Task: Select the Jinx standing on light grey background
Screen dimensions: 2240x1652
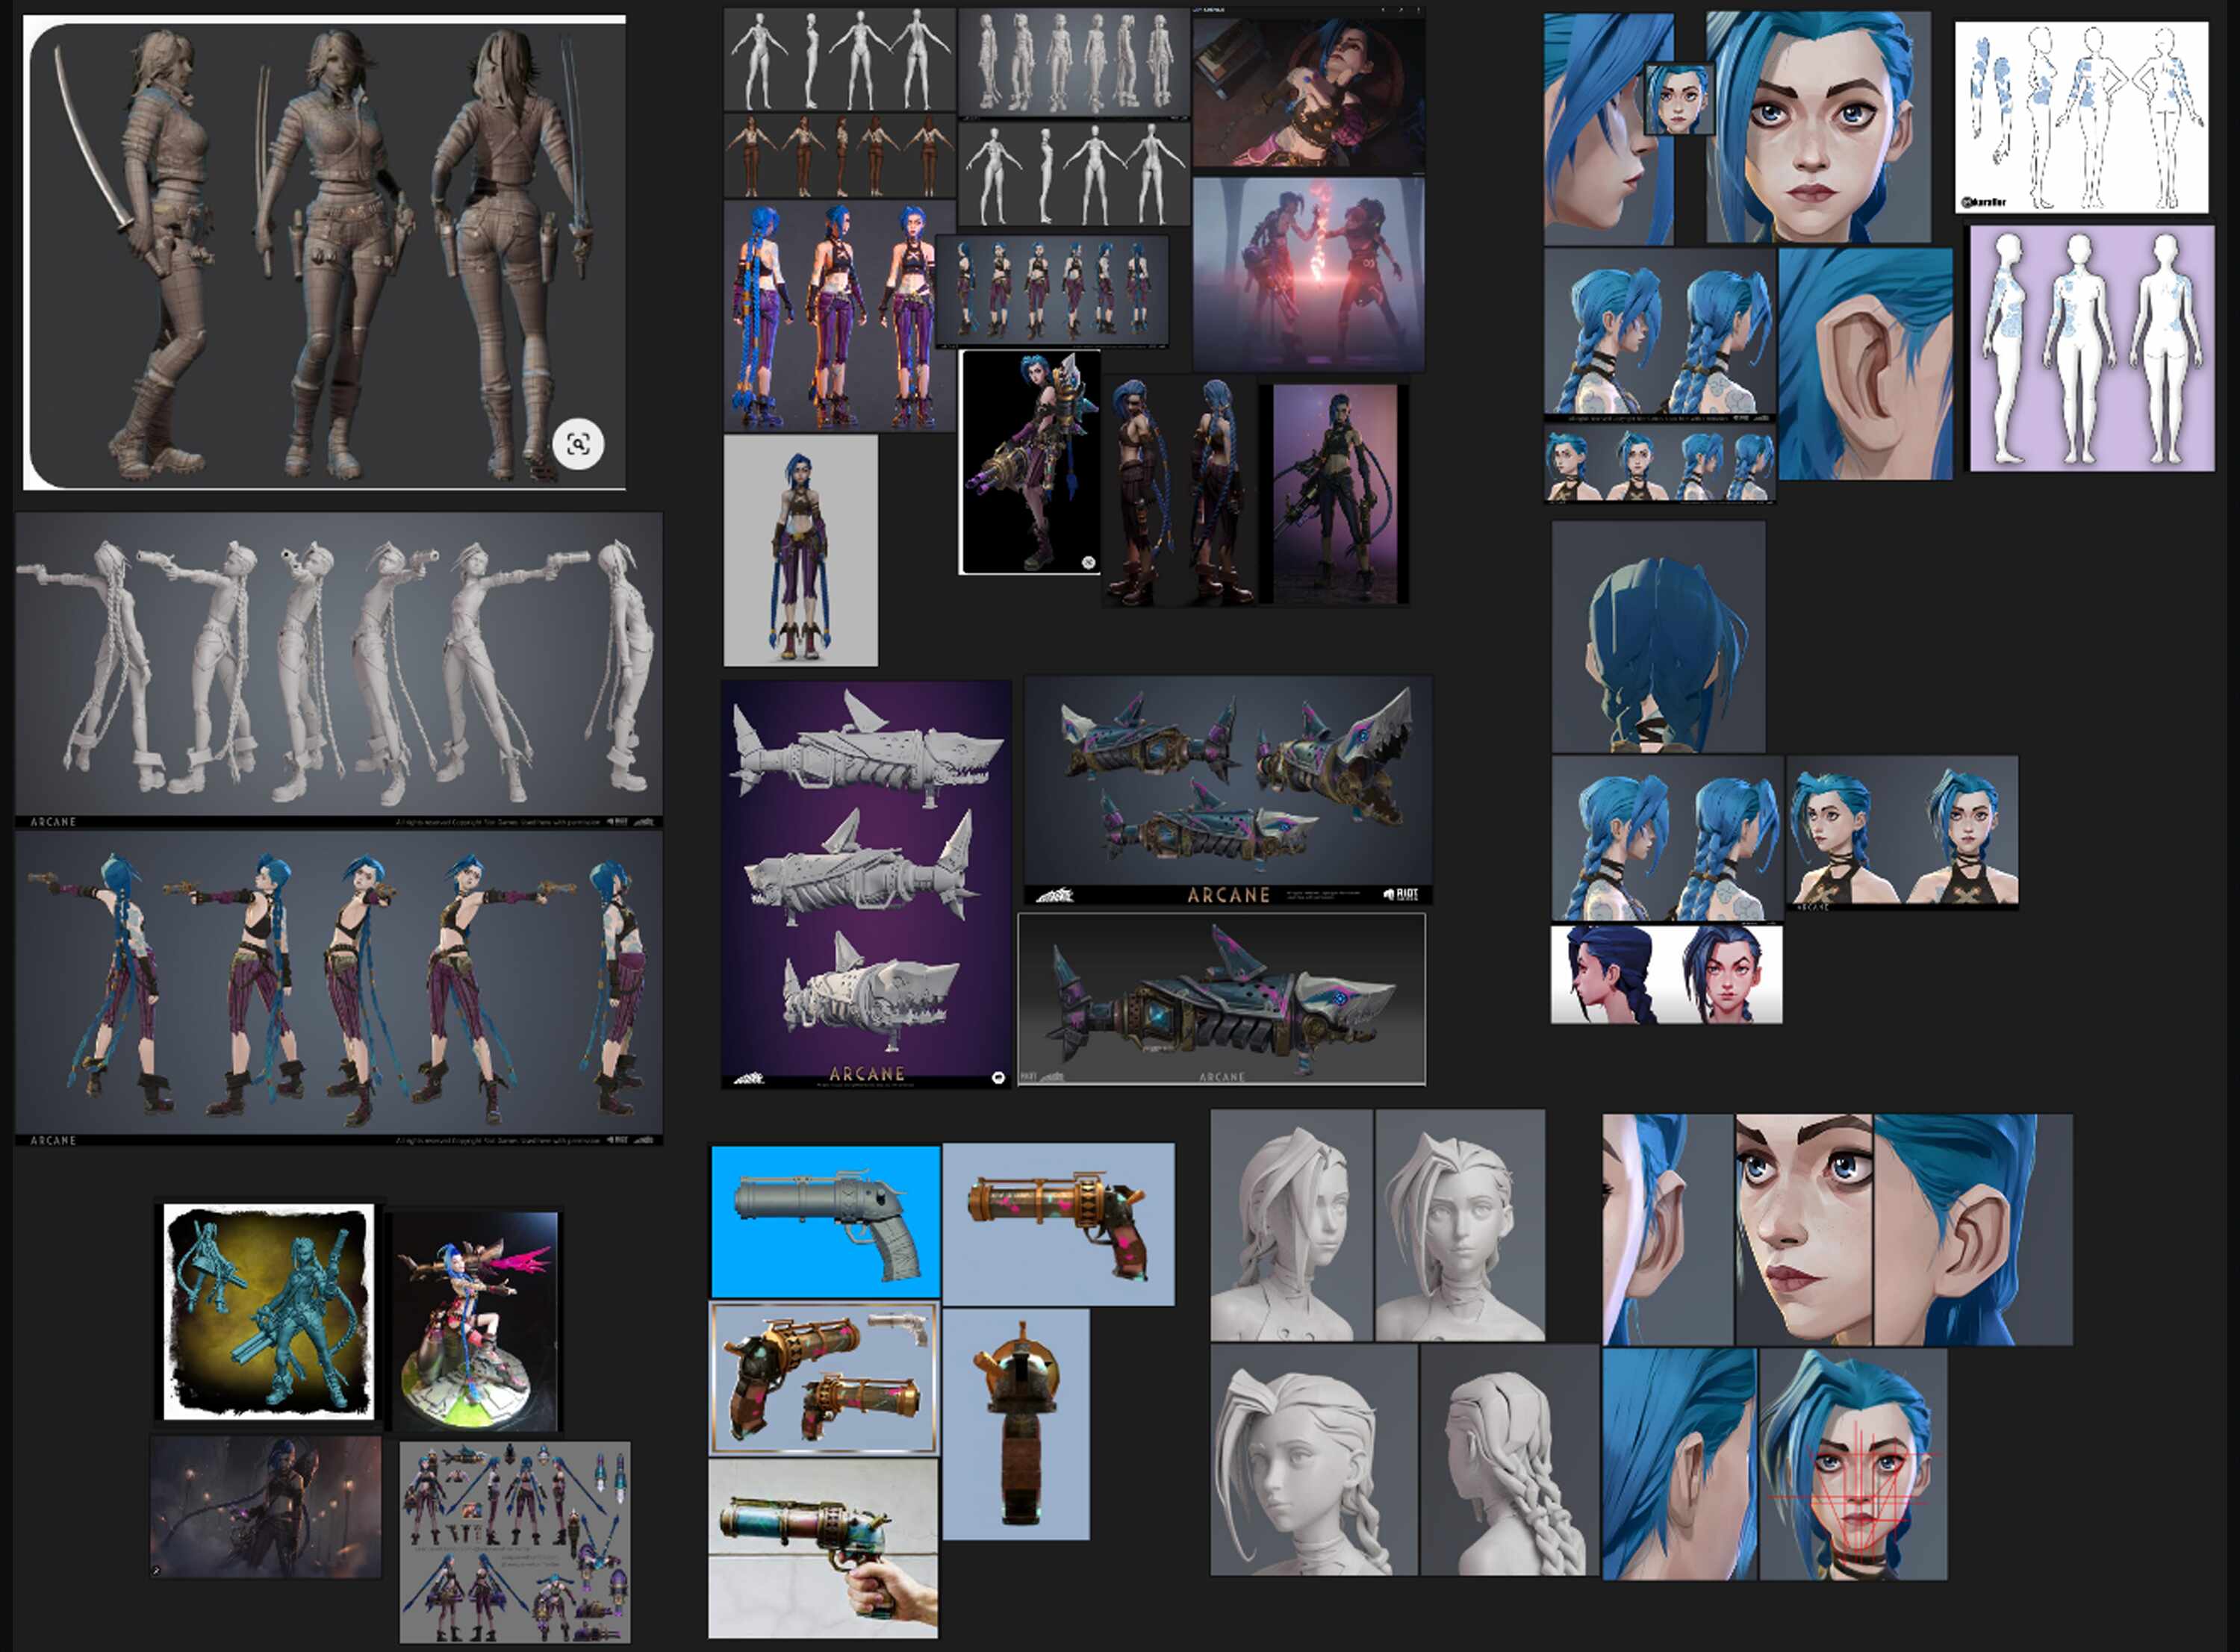Action: click(x=800, y=550)
